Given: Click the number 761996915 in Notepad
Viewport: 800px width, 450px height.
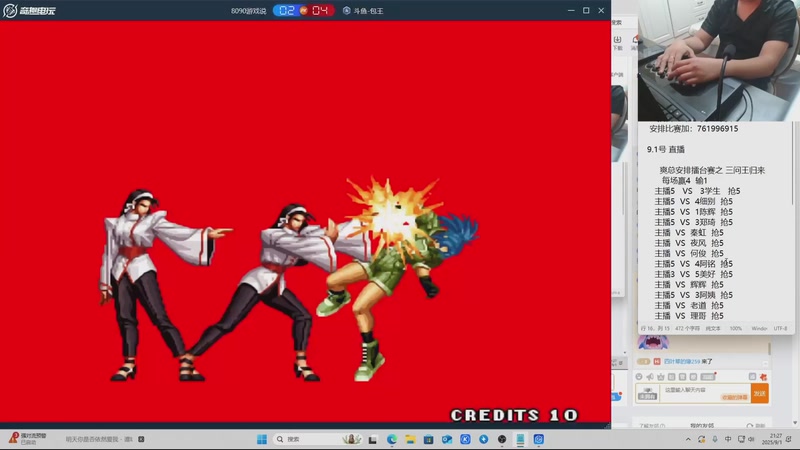Looking at the screenshot, I should coord(717,129).
